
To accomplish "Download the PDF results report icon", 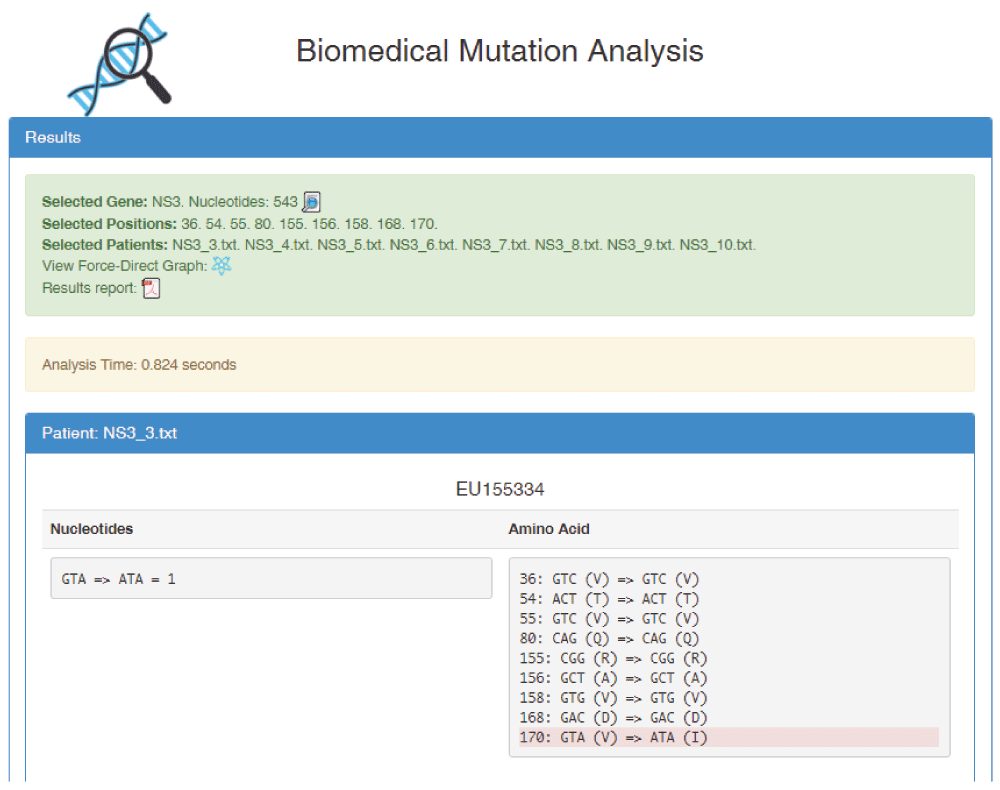I will tap(151, 289).
